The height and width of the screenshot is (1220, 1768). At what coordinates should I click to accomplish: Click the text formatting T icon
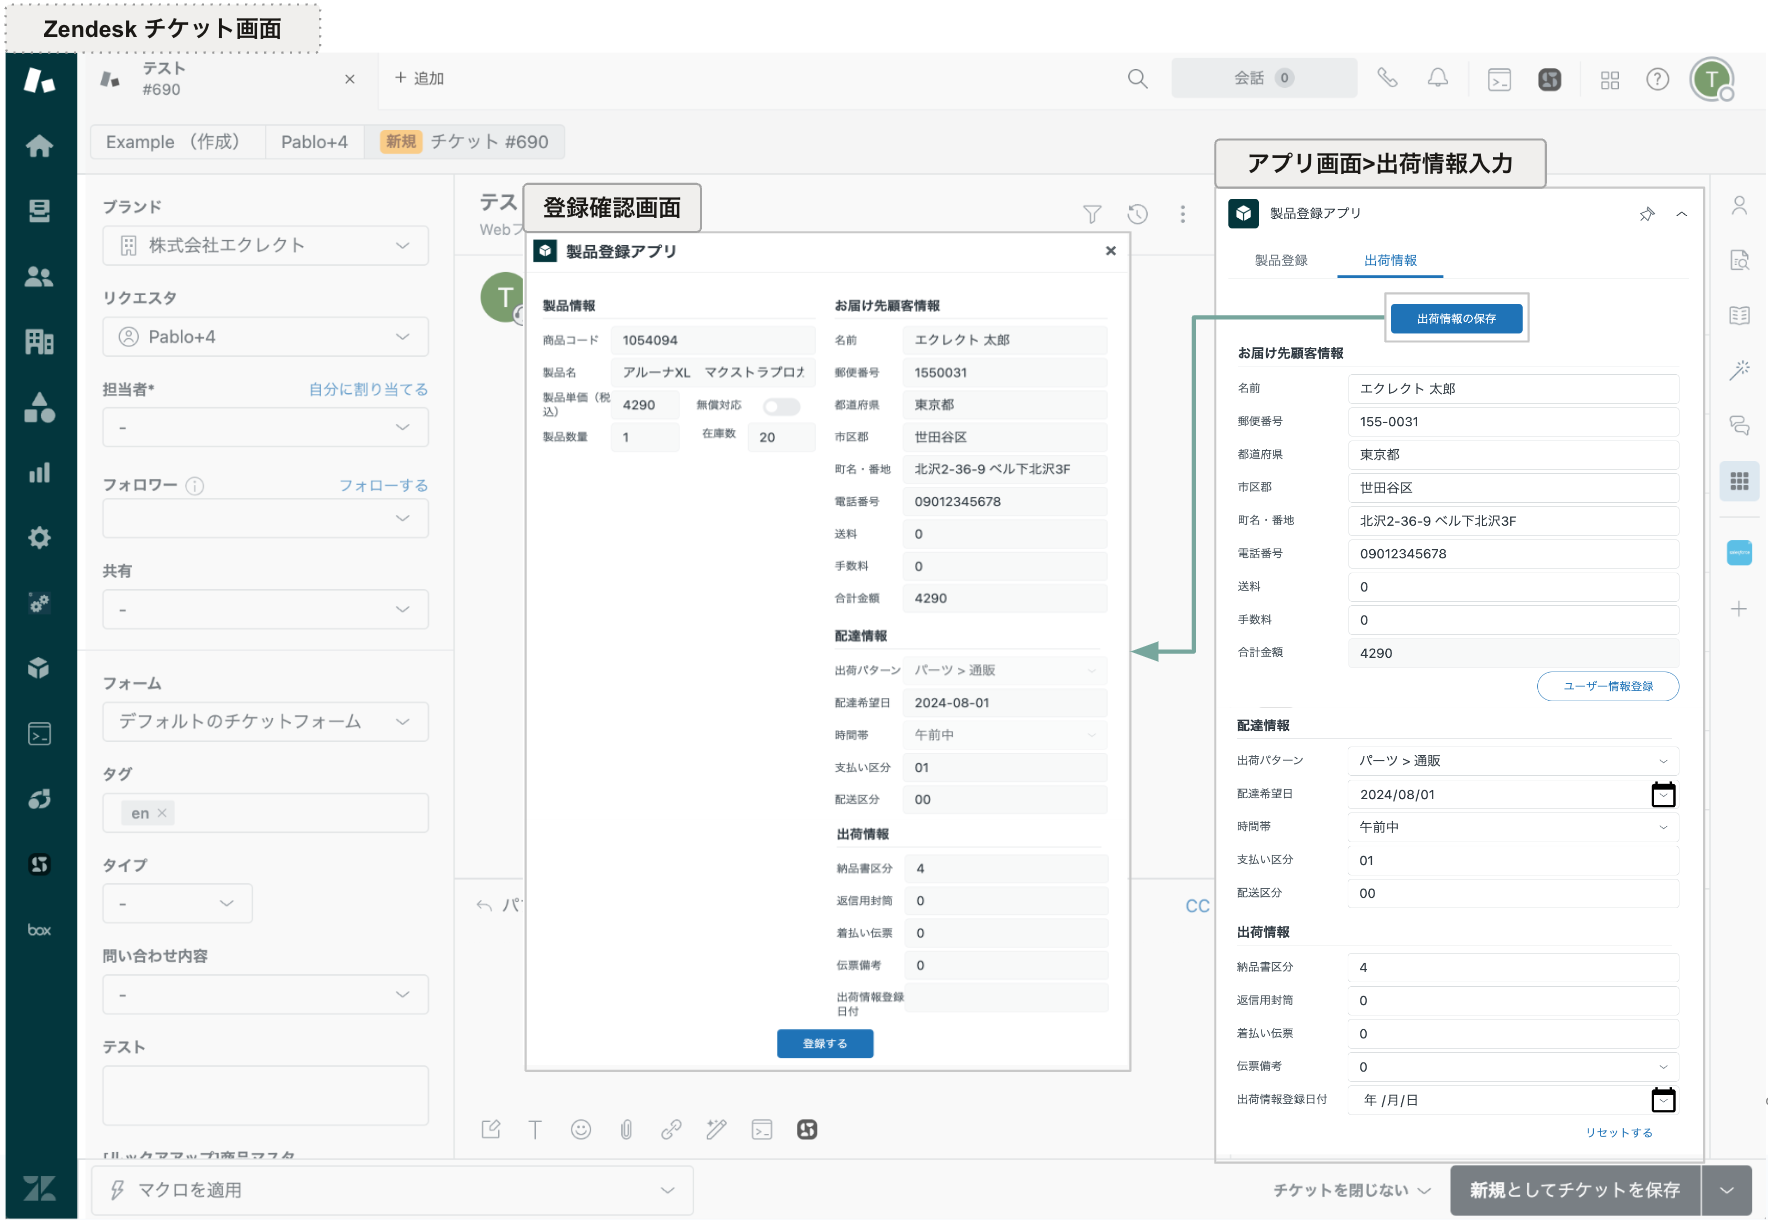535,1130
